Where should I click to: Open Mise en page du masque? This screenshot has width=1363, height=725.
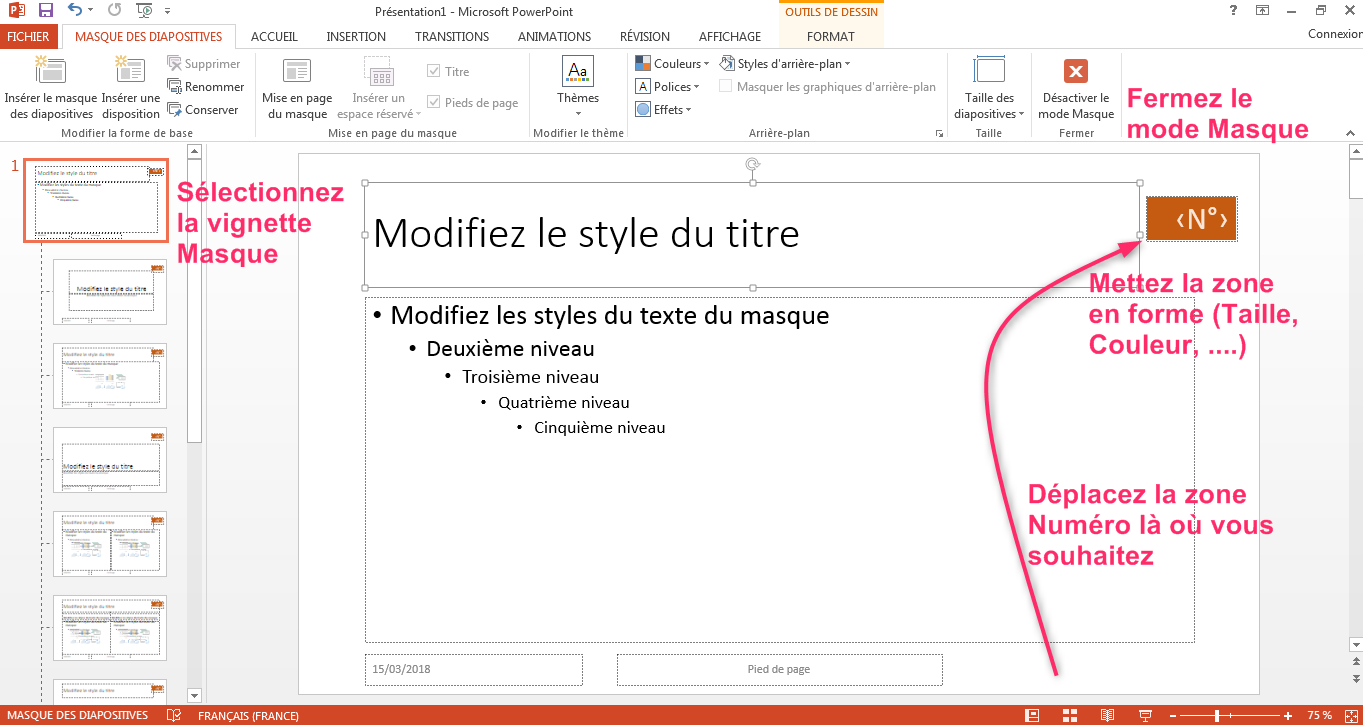coord(296,87)
